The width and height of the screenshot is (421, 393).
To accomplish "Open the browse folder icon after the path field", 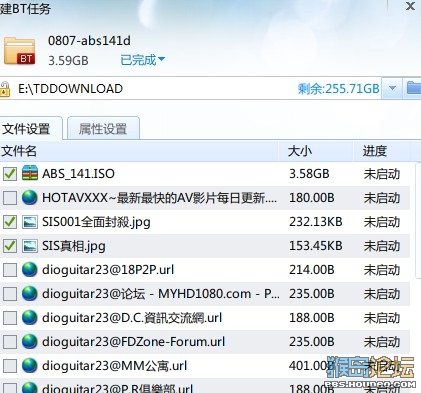I will coord(414,88).
